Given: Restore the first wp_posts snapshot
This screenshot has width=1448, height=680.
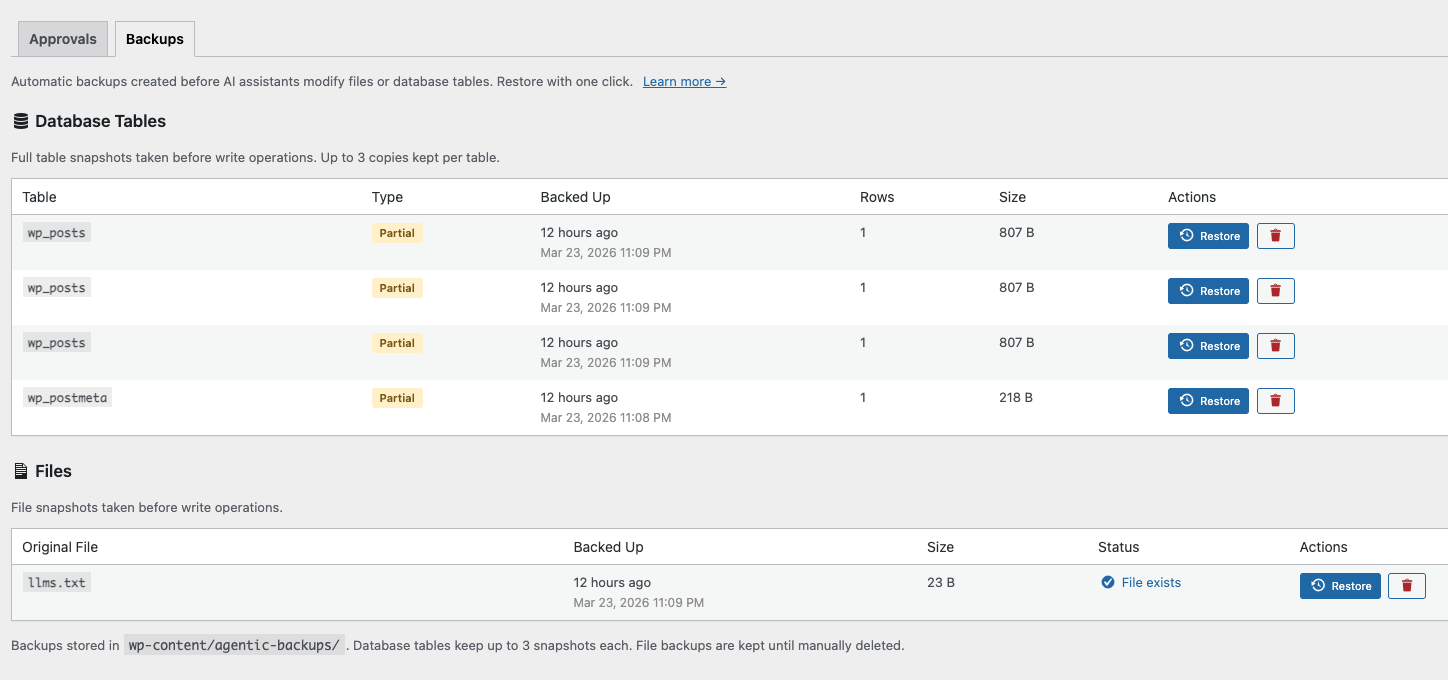Looking at the screenshot, I should (x=1207, y=236).
